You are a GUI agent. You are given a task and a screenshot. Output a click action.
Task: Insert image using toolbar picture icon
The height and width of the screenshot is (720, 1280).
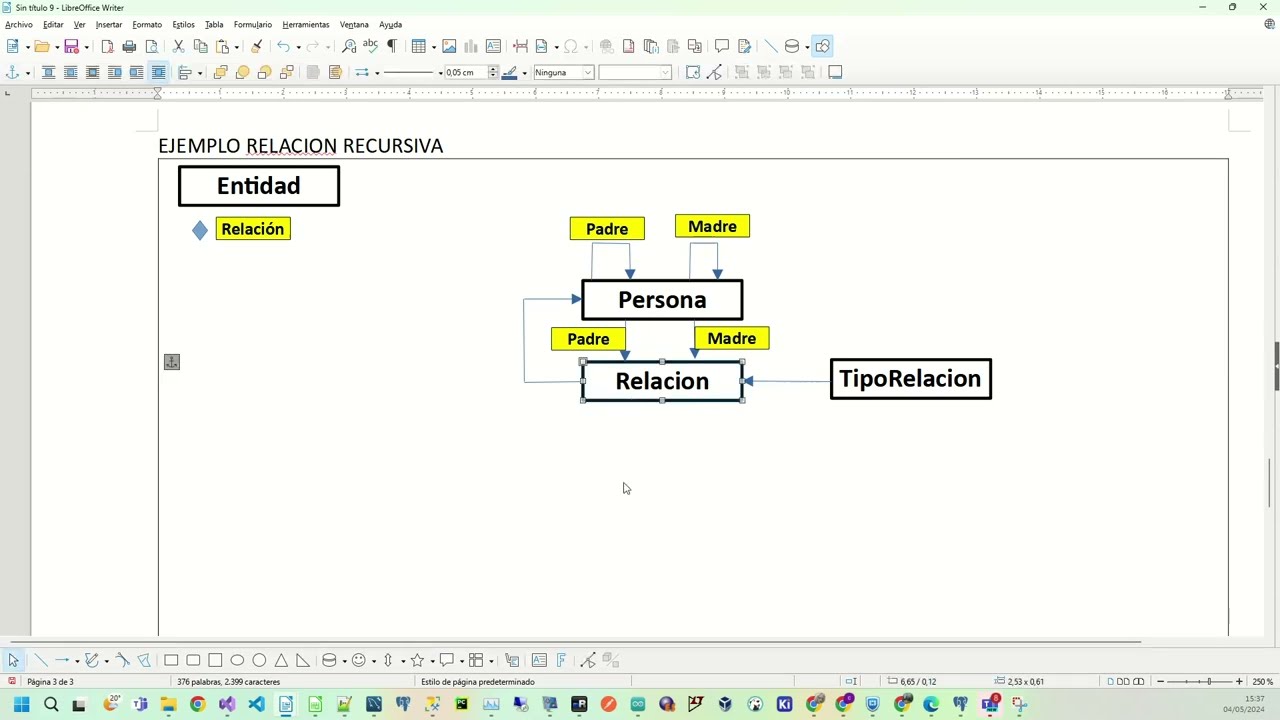coord(449,46)
